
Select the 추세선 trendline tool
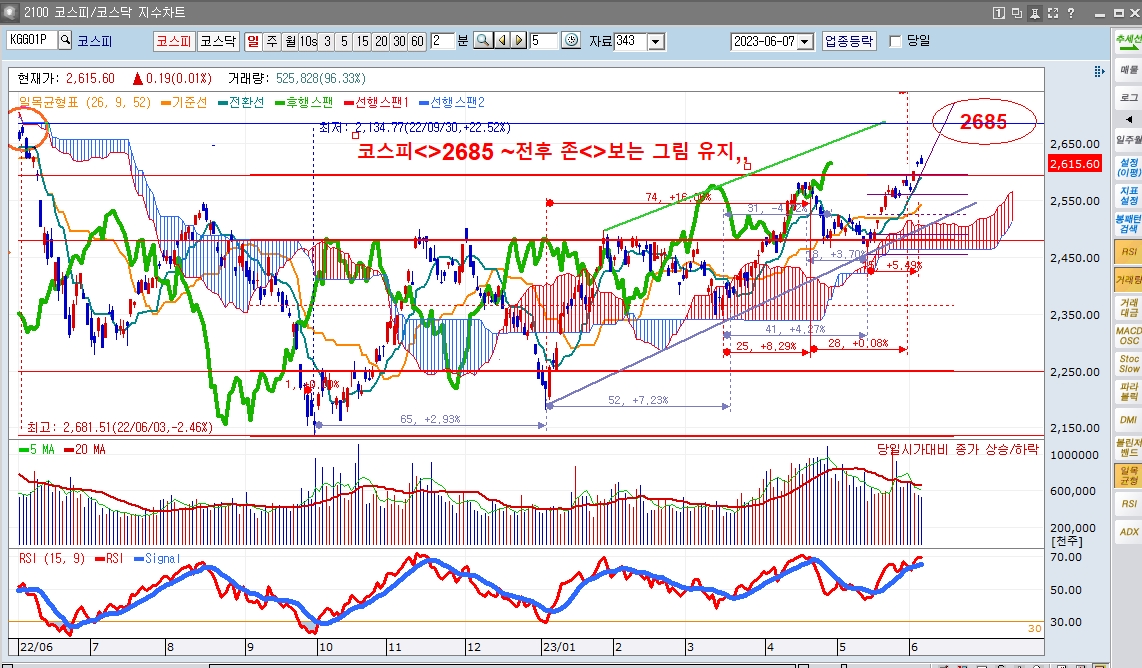1128,41
